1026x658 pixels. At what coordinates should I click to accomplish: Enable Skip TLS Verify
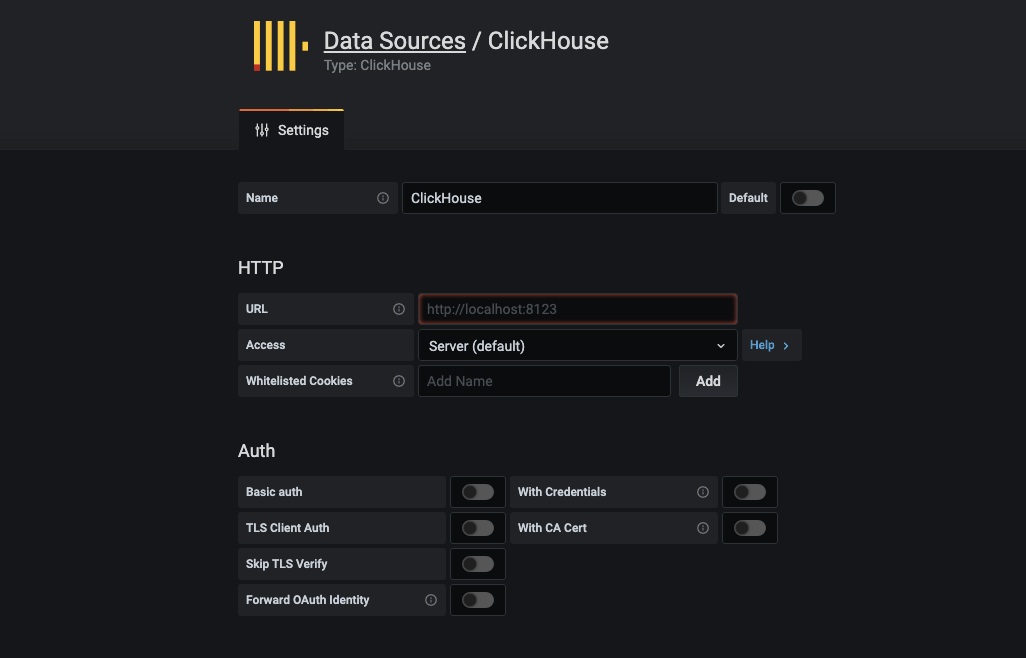[477, 563]
